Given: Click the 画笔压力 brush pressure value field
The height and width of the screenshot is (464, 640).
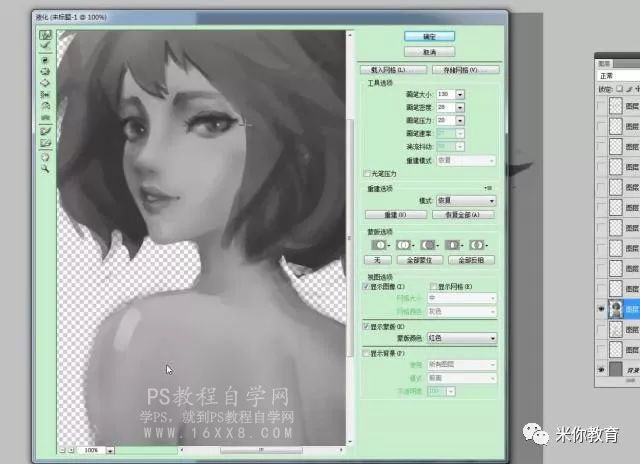Looking at the screenshot, I should [446, 120].
